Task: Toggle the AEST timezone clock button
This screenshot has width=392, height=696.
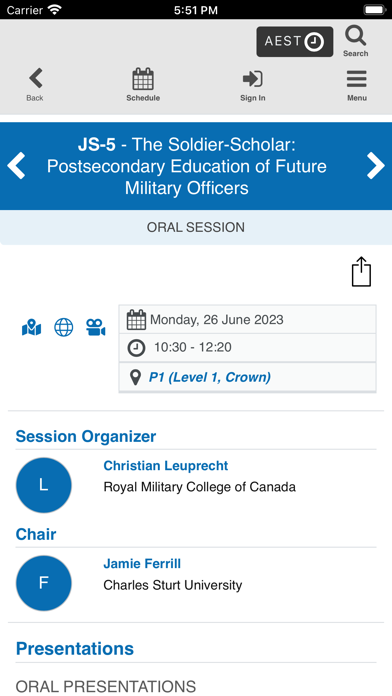Action: (x=294, y=42)
